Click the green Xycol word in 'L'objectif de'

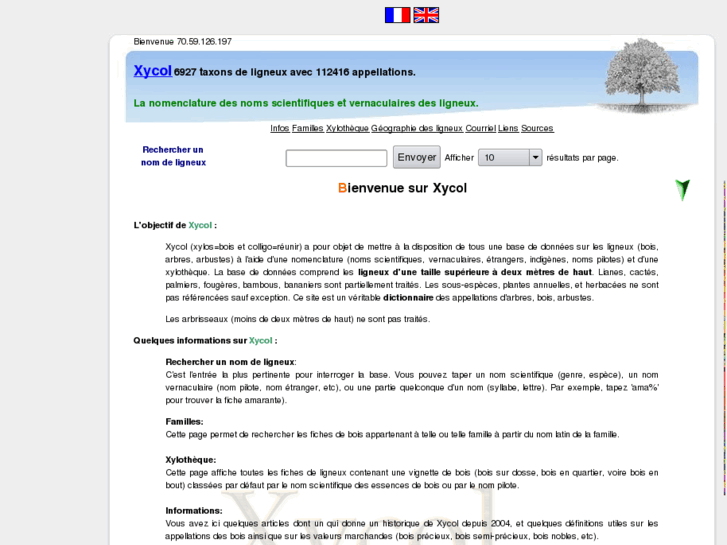[200, 225]
